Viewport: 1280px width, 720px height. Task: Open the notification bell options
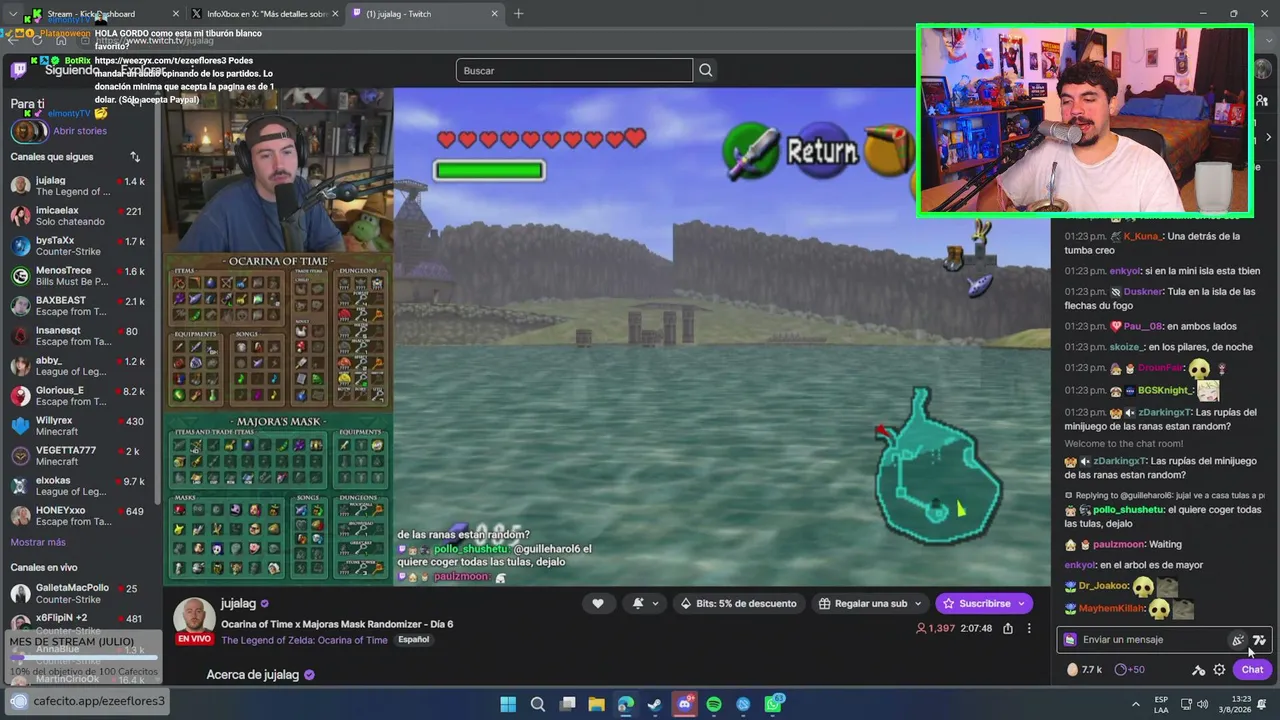(645, 603)
